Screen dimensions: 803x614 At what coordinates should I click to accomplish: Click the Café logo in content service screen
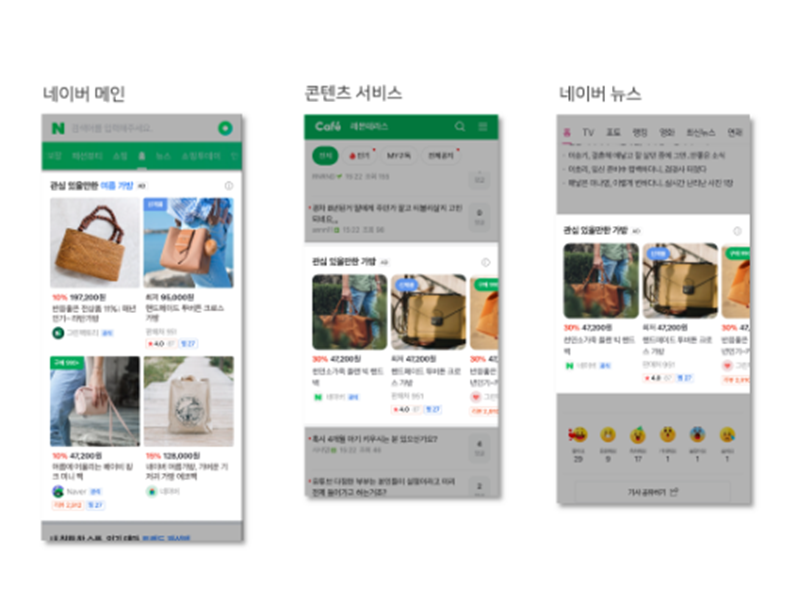(x=328, y=126)
